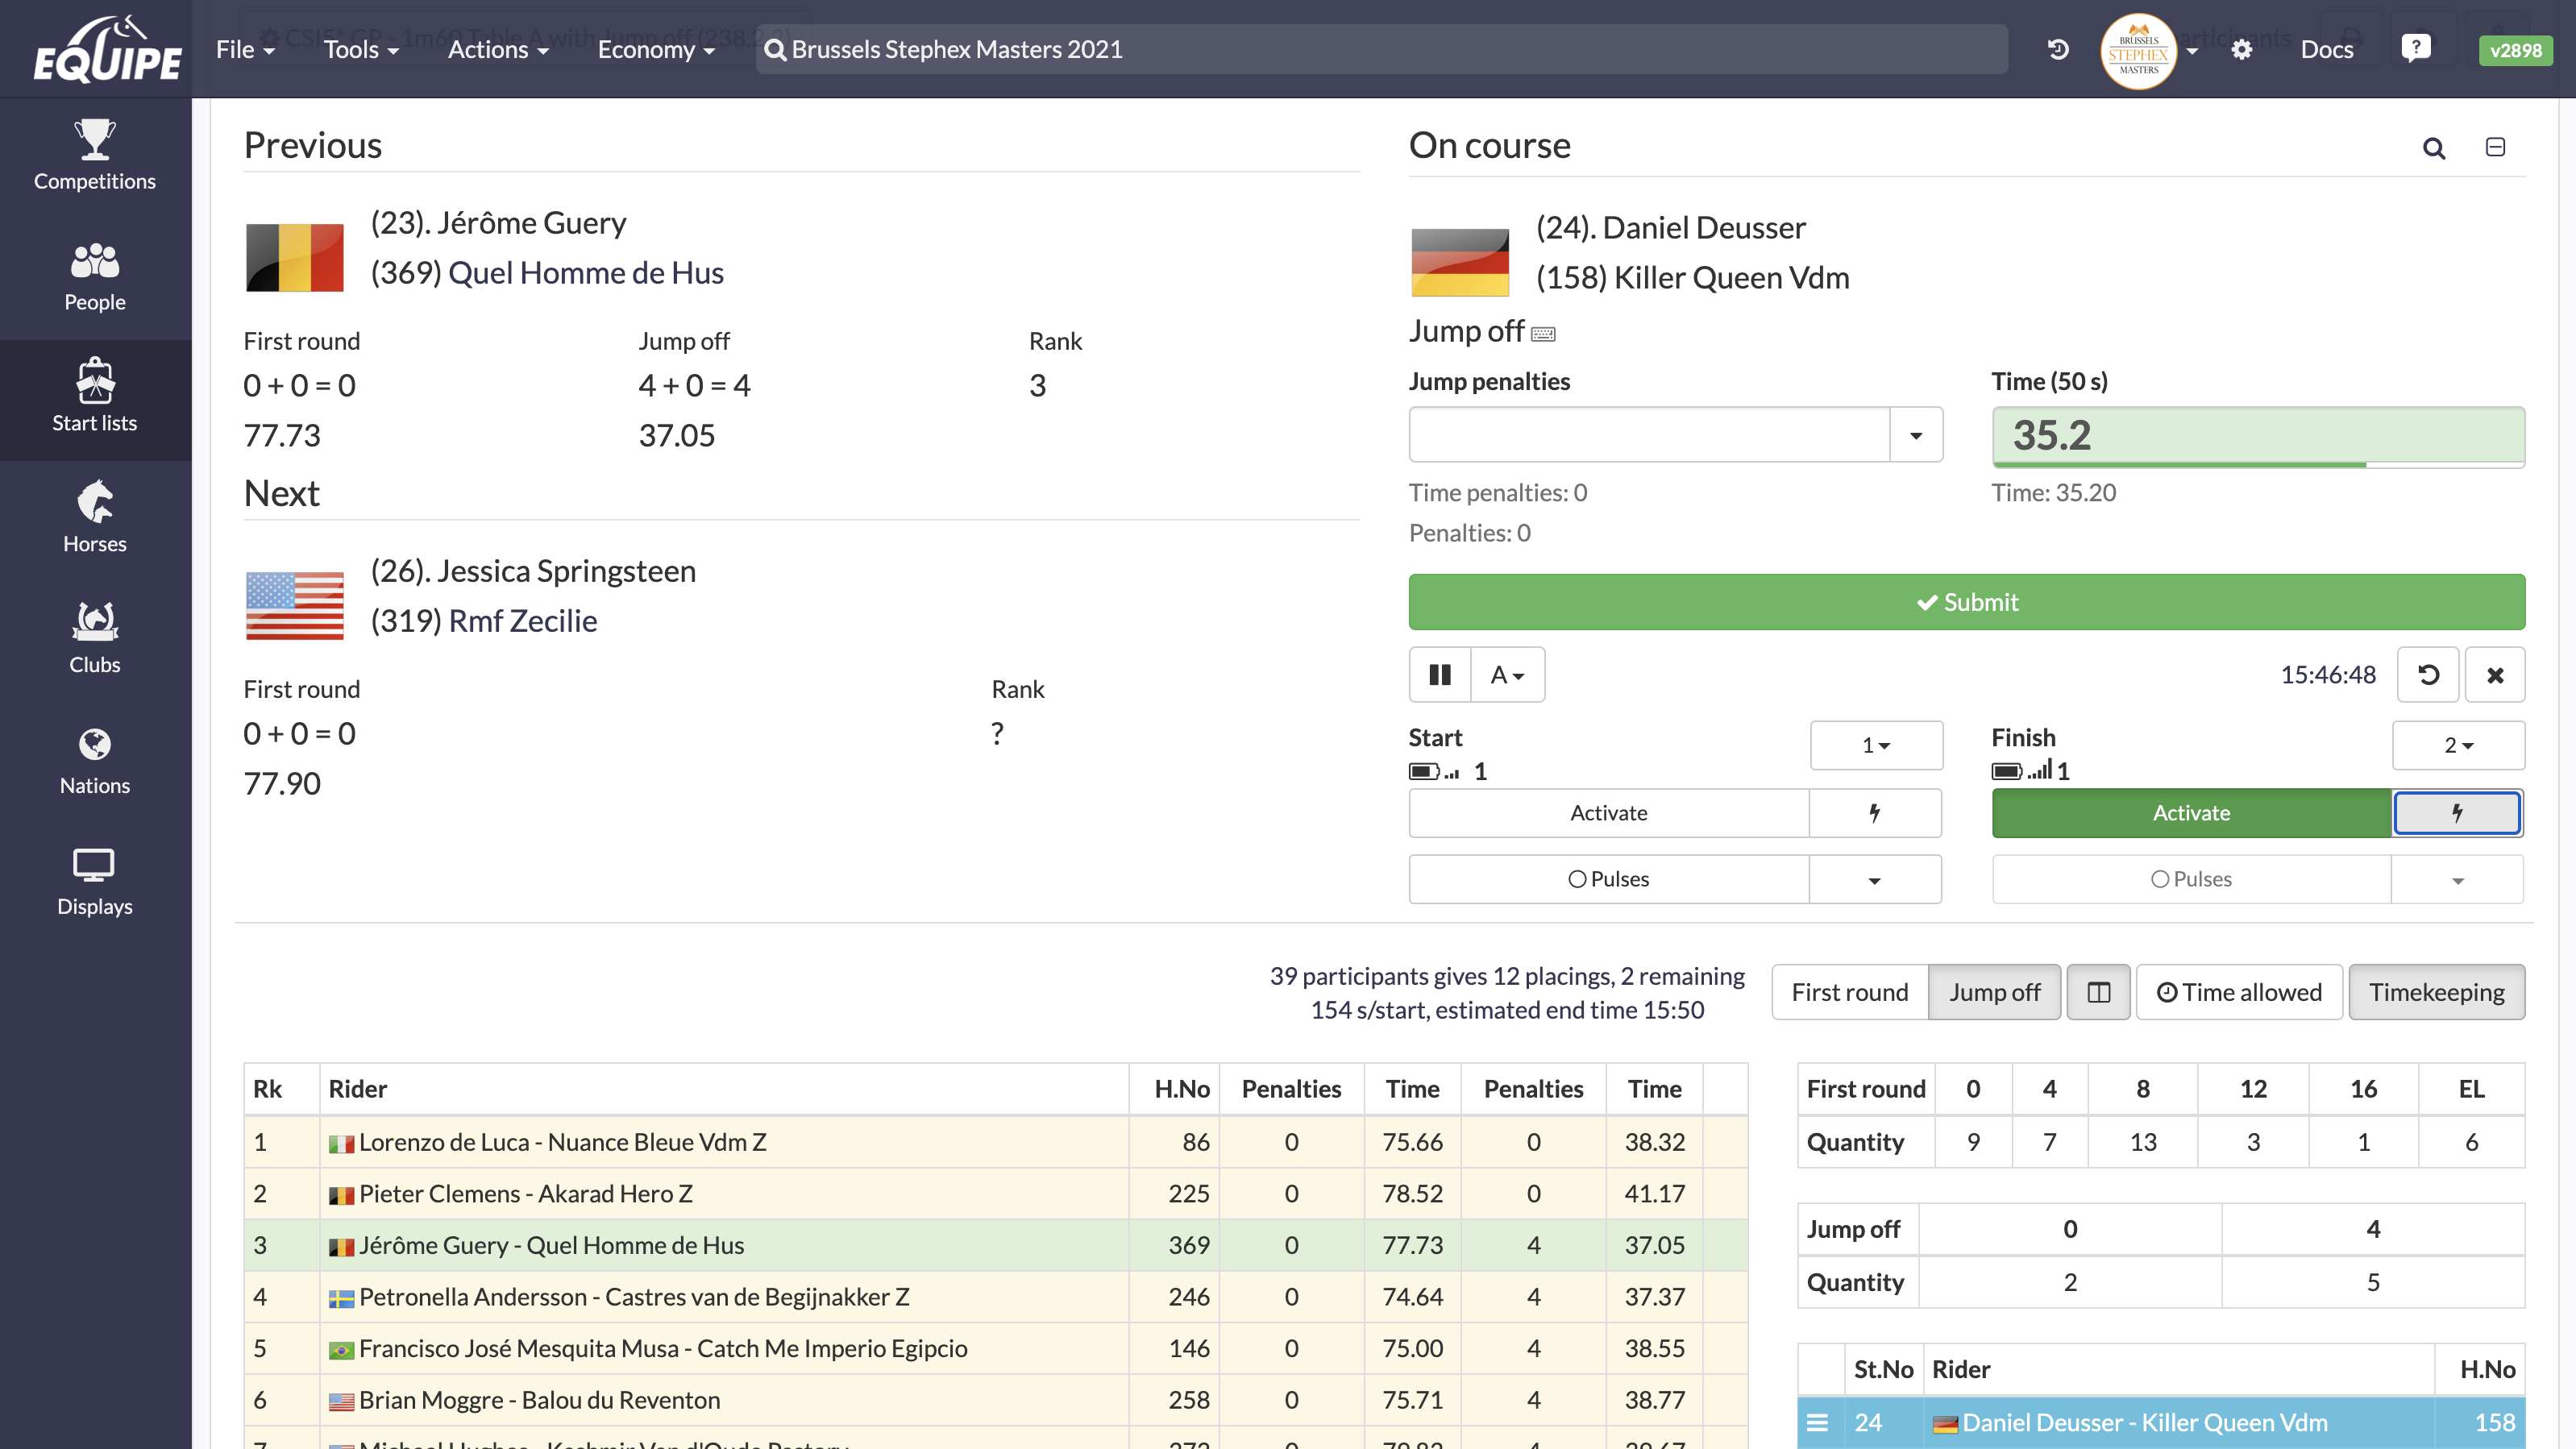
Task: Pause the running timer
Action: [x=1440, y=675]
